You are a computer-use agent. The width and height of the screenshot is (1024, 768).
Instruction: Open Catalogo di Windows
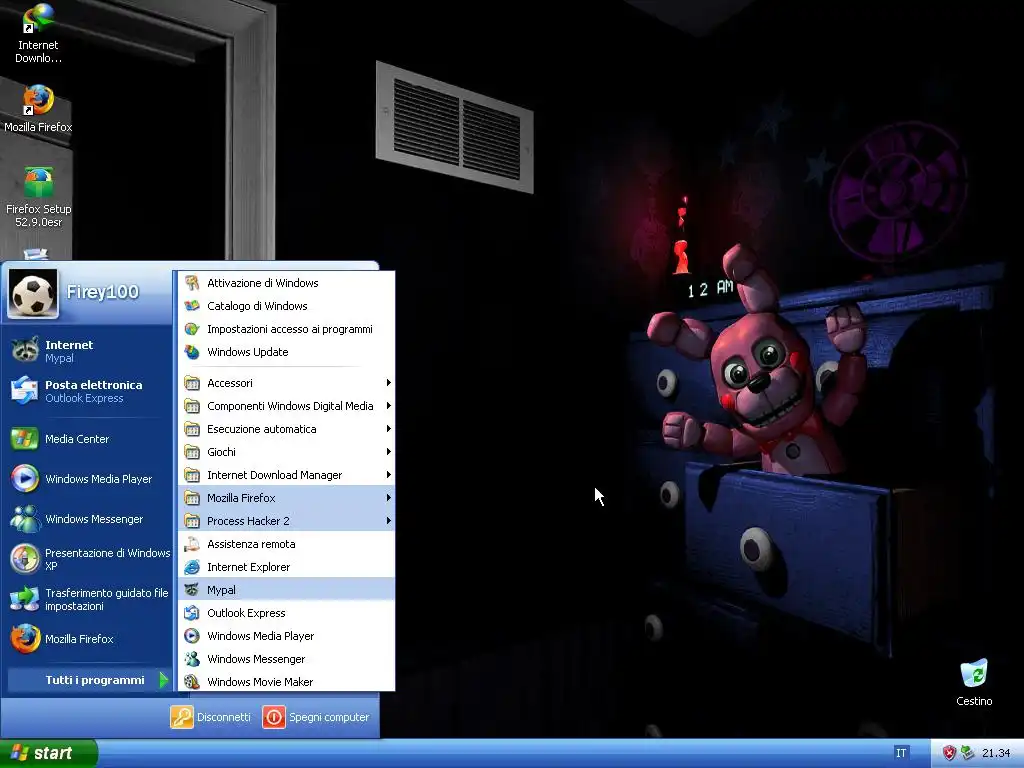click(x=287, y=306)
